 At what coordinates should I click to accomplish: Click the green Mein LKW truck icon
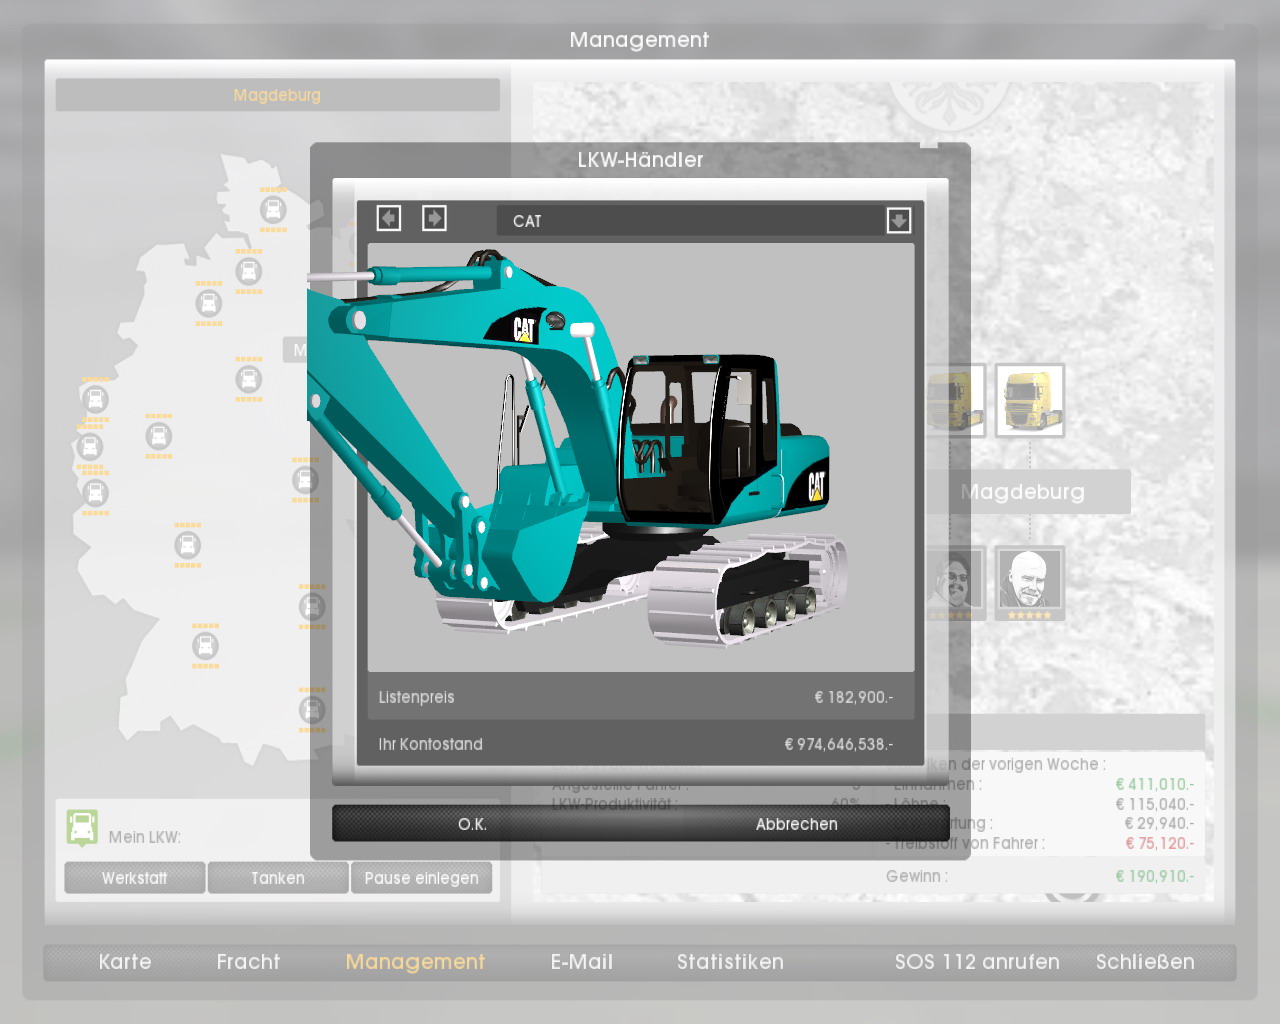(x=82, y=828)
